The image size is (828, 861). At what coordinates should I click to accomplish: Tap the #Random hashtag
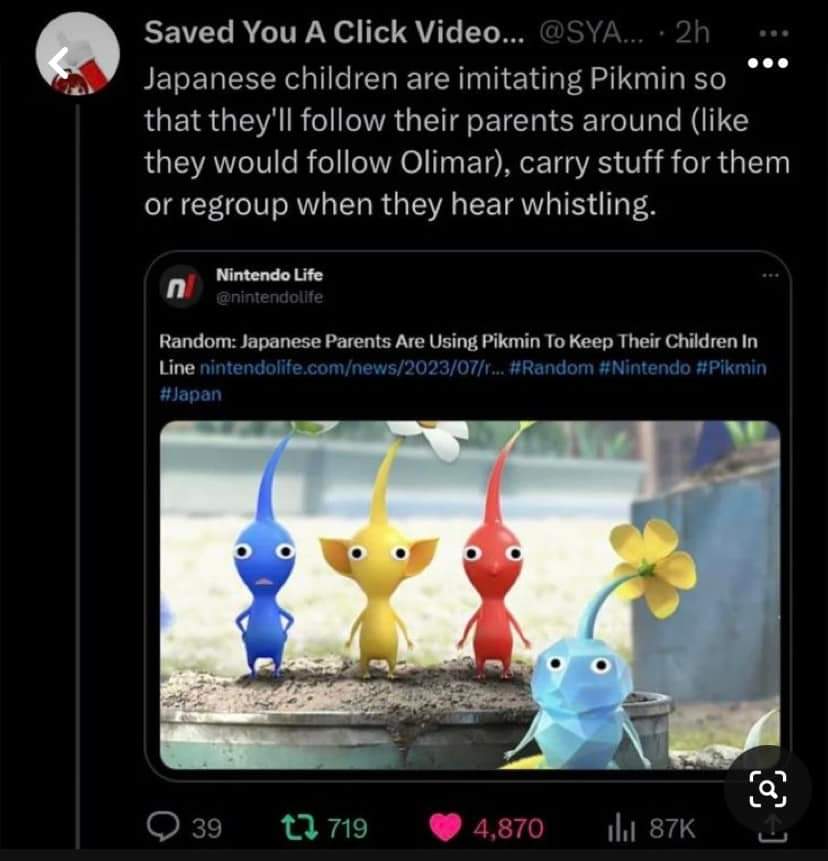click(x=552, y=367)
